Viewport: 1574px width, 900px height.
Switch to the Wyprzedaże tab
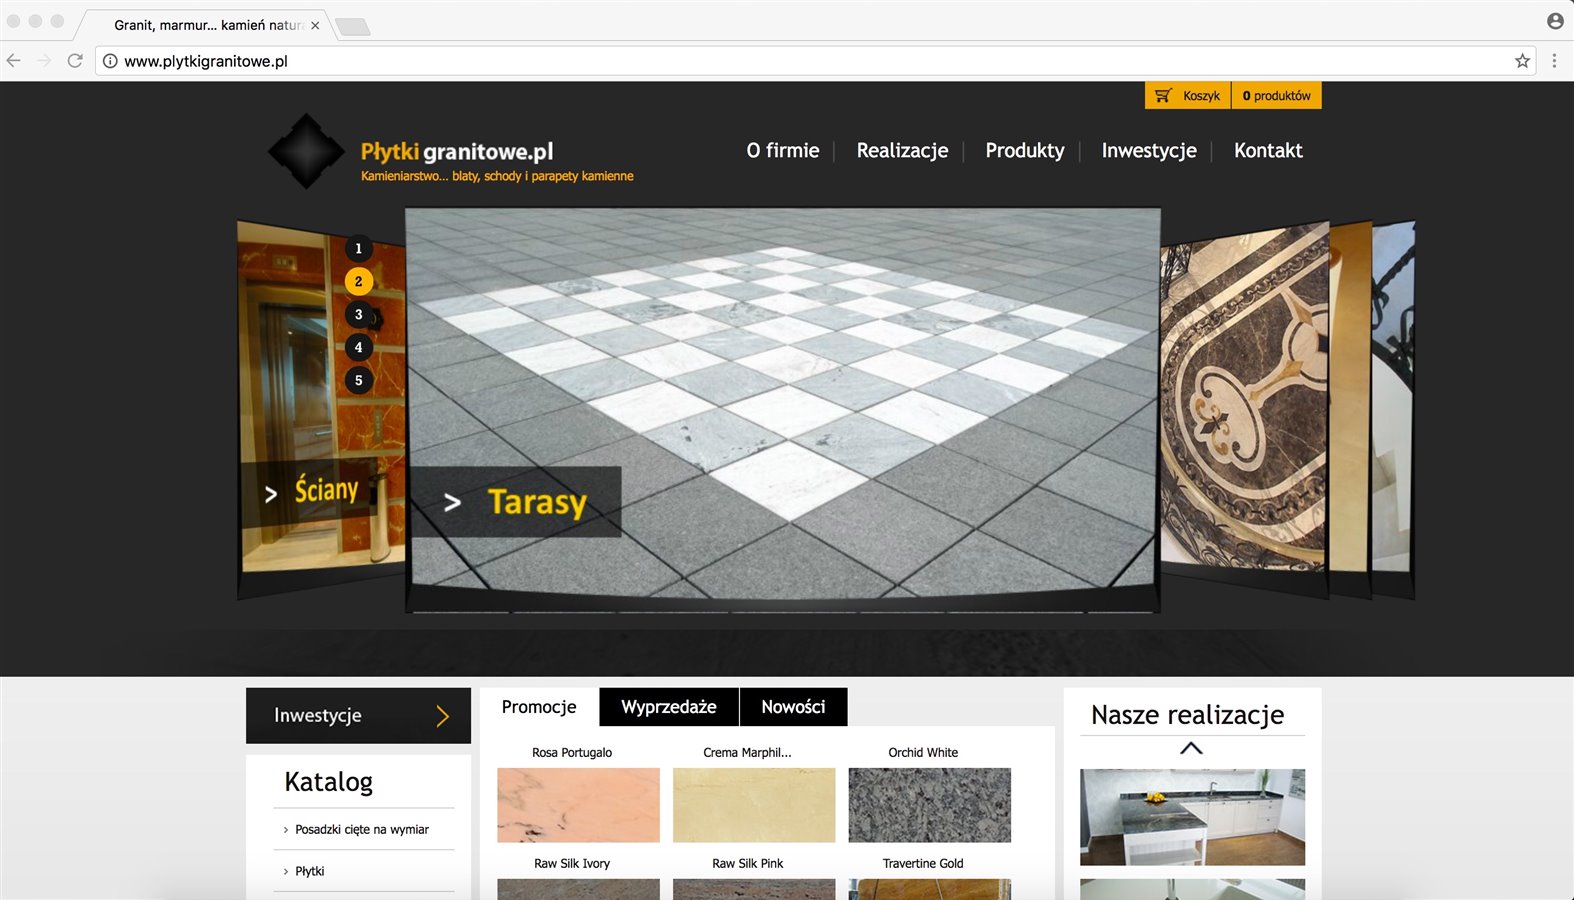[669, 707]
